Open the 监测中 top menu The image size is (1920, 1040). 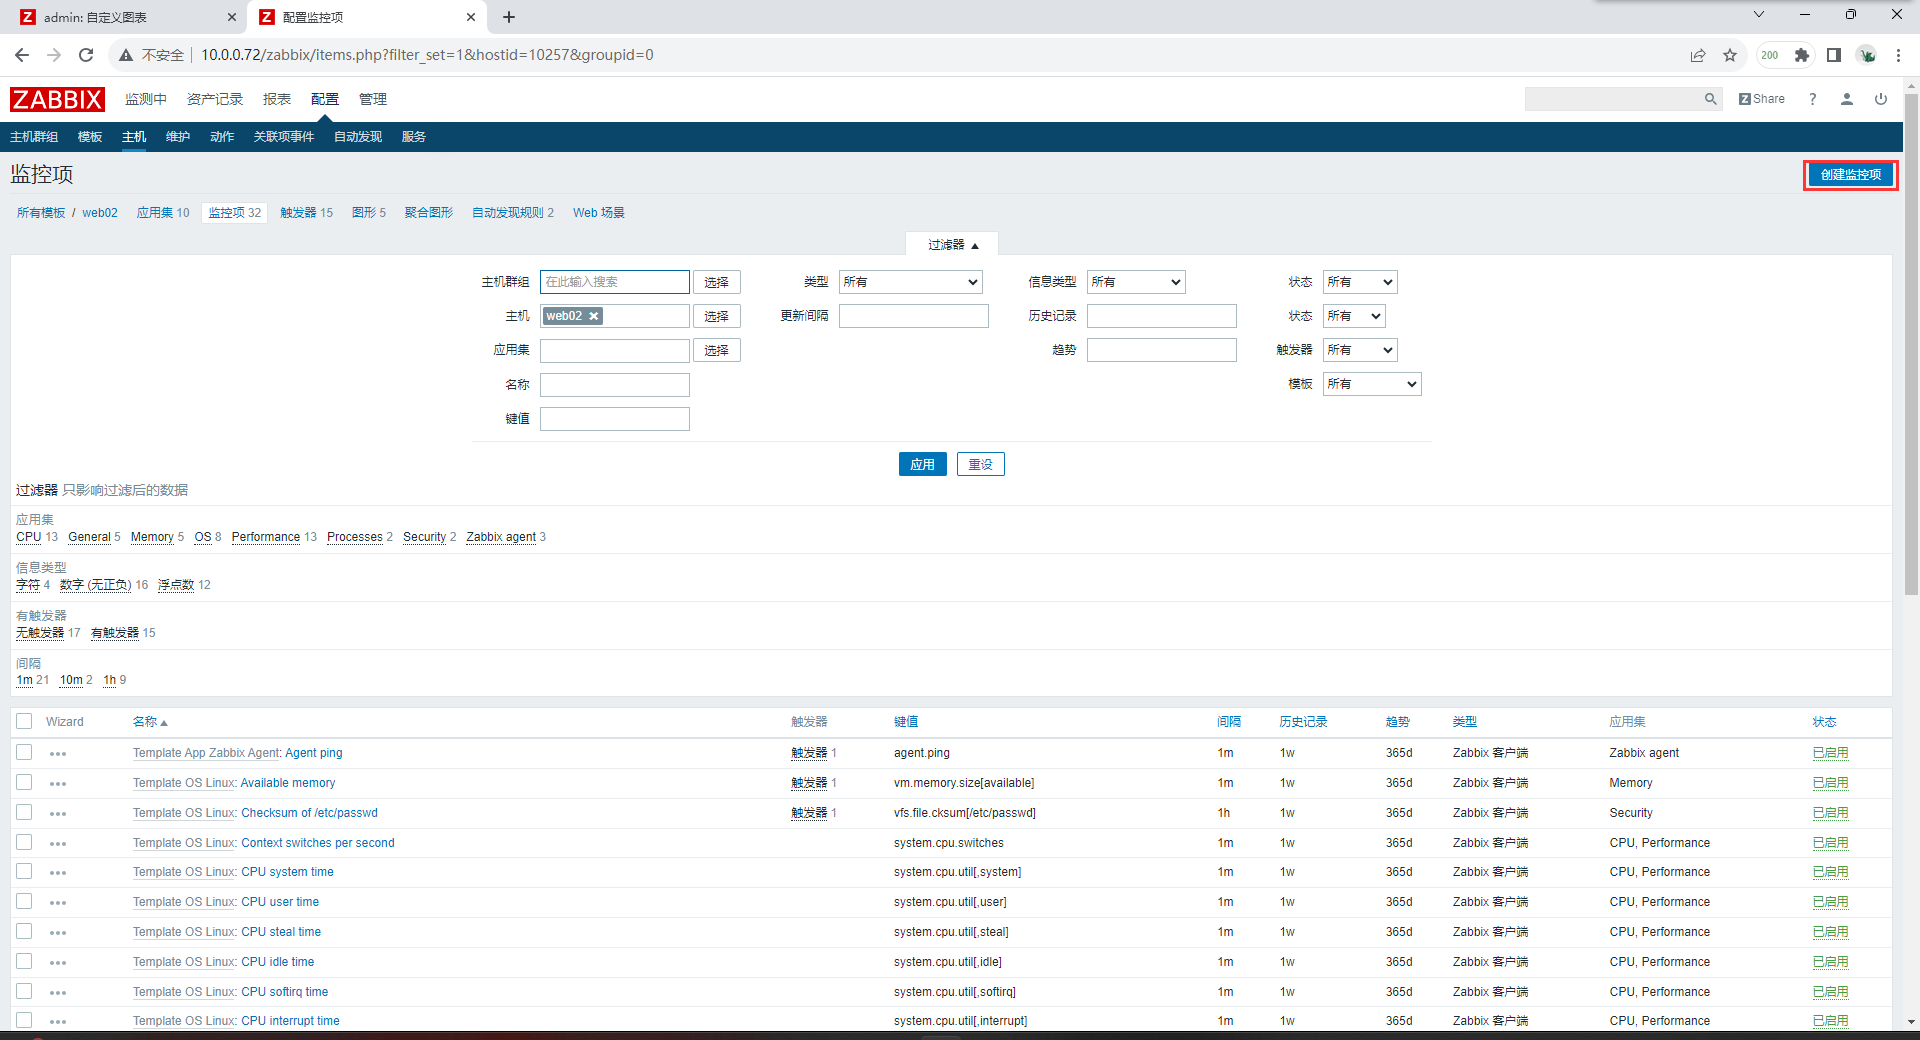pyautogui.click(x=146, y=99)
